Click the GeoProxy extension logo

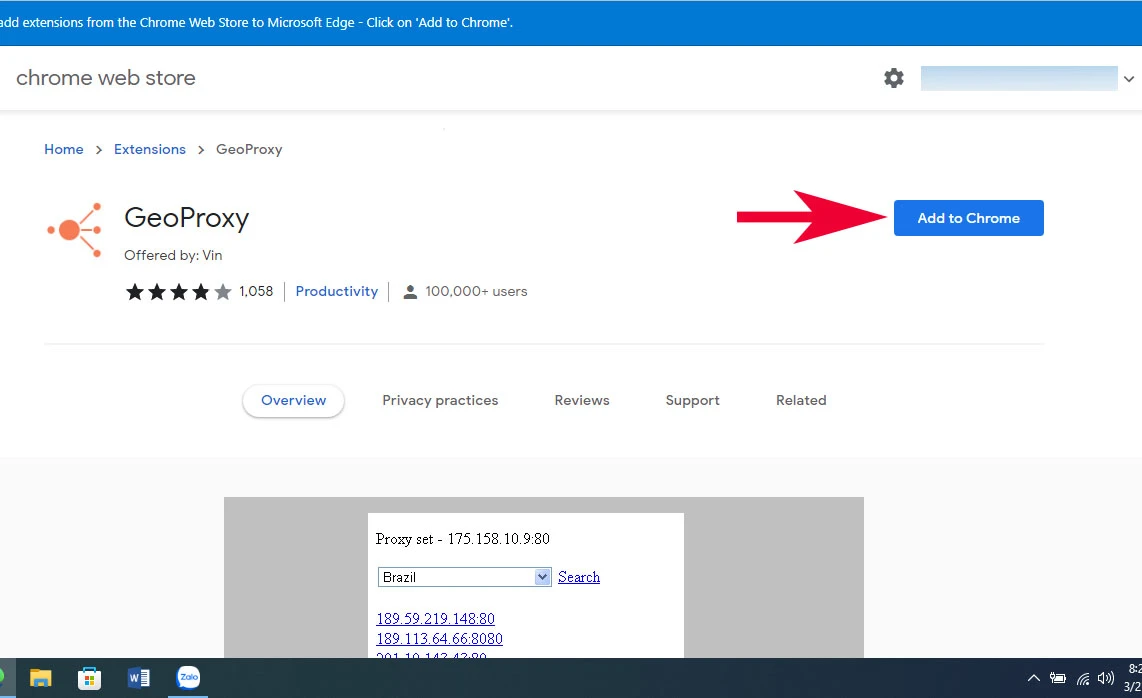(x=75, y=231)
